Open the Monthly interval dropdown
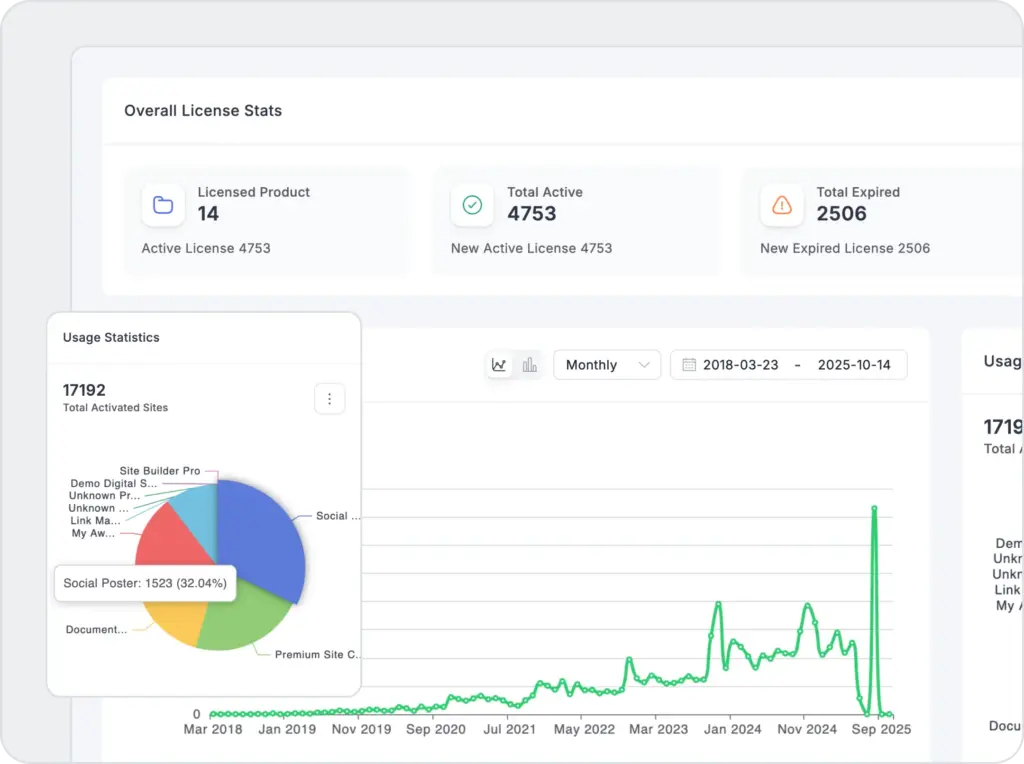Screen dimensions: 1024x764 pyautogui.click(x=607, y=365)
